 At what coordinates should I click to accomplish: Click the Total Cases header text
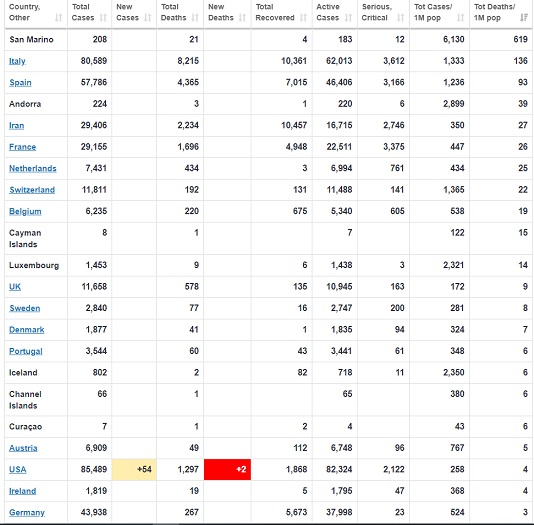[83, 12]
